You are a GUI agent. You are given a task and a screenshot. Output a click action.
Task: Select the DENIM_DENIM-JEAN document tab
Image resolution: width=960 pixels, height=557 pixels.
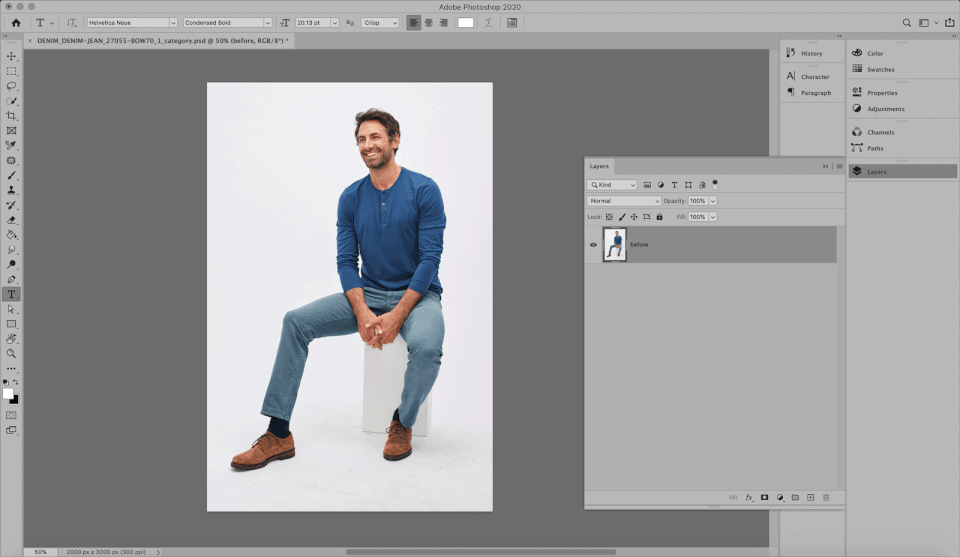[161, 41]
